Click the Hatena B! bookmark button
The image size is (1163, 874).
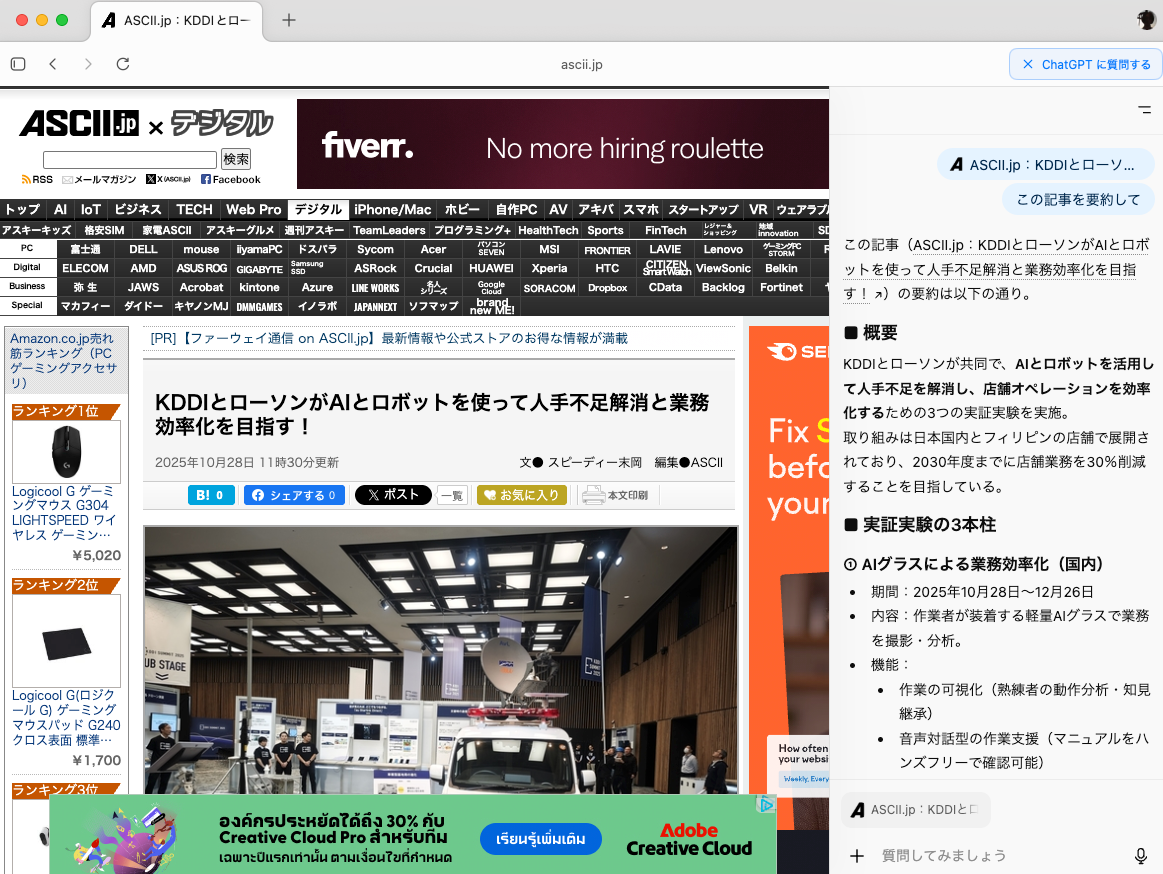click(211, 495)
